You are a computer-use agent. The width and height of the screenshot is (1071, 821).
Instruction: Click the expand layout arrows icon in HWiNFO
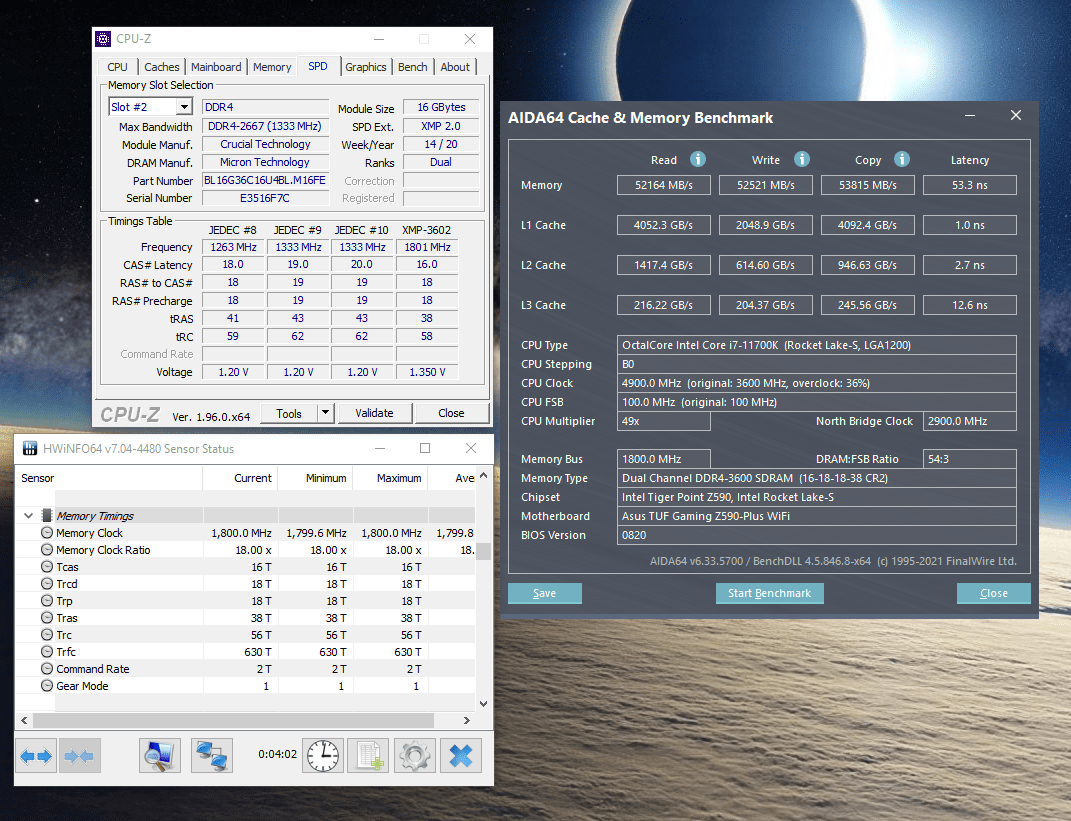click(x=36, y=756)
